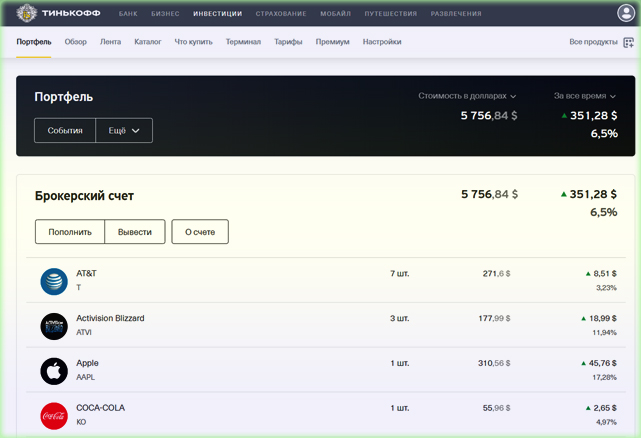Viewport: 641px width, 438px height.
Task: Click the Tinkoff logo emblem
Action: 26,13
